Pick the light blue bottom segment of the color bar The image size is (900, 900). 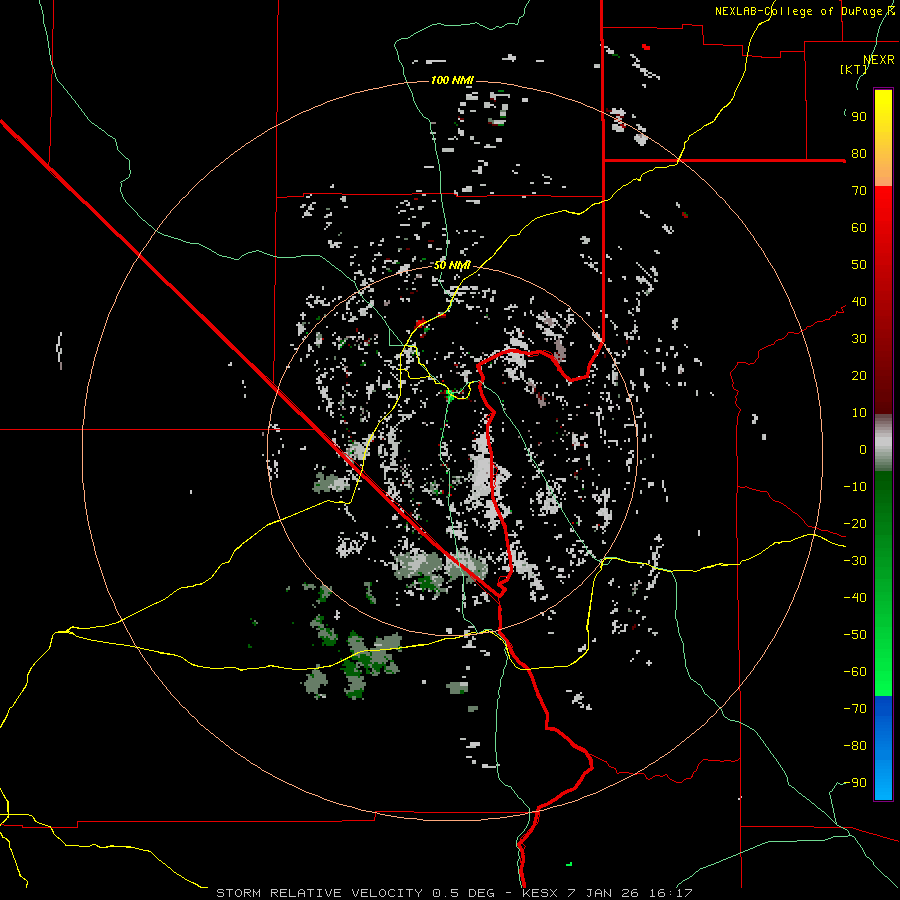click(x=883, y=776)
